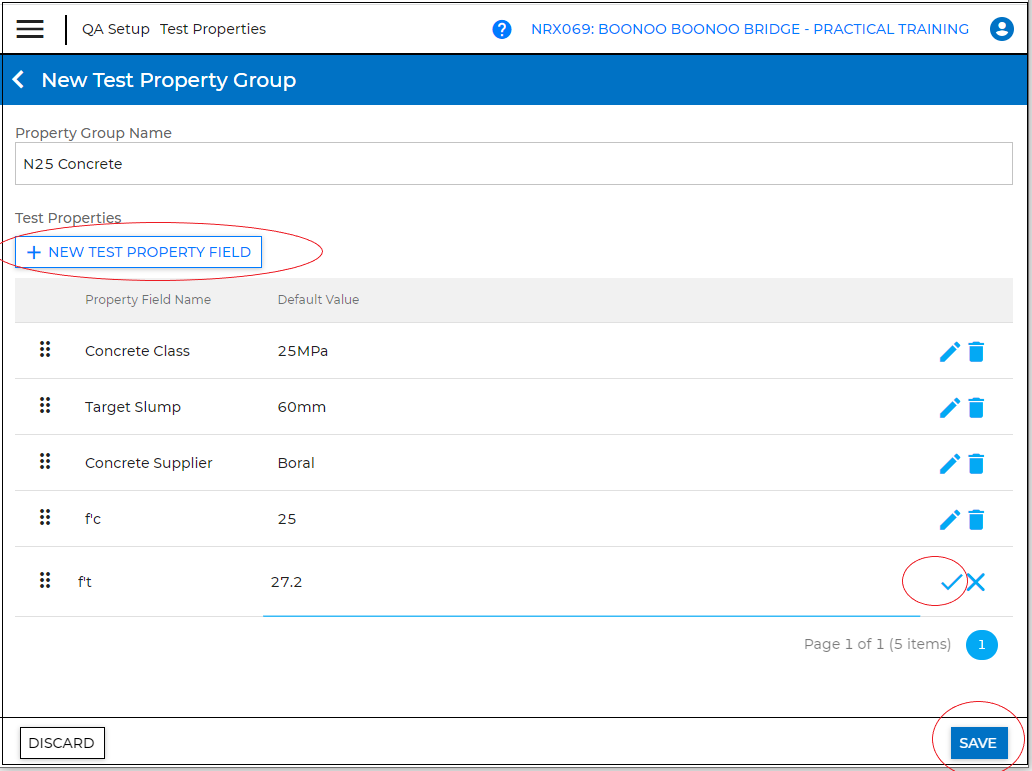Edit the Concrete Supplier property row
The height and width of the screenshot is (771, 1032).
(x=949, y=464)
